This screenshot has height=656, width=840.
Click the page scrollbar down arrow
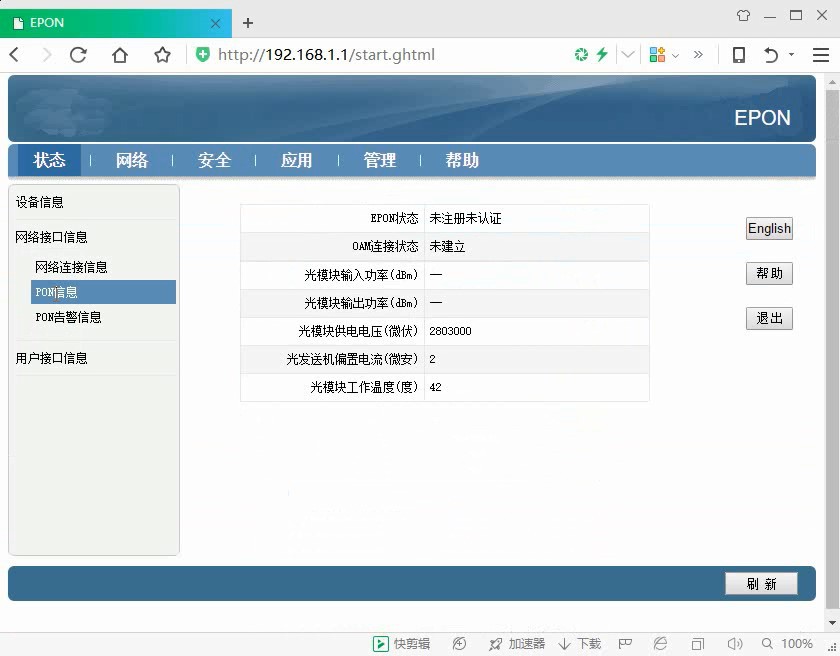click(832, 623)
